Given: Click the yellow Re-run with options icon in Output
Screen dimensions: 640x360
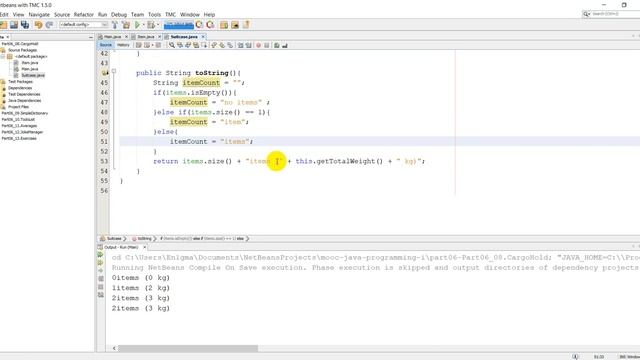Looking at the screenshot, I should click(x=101, y=262).
